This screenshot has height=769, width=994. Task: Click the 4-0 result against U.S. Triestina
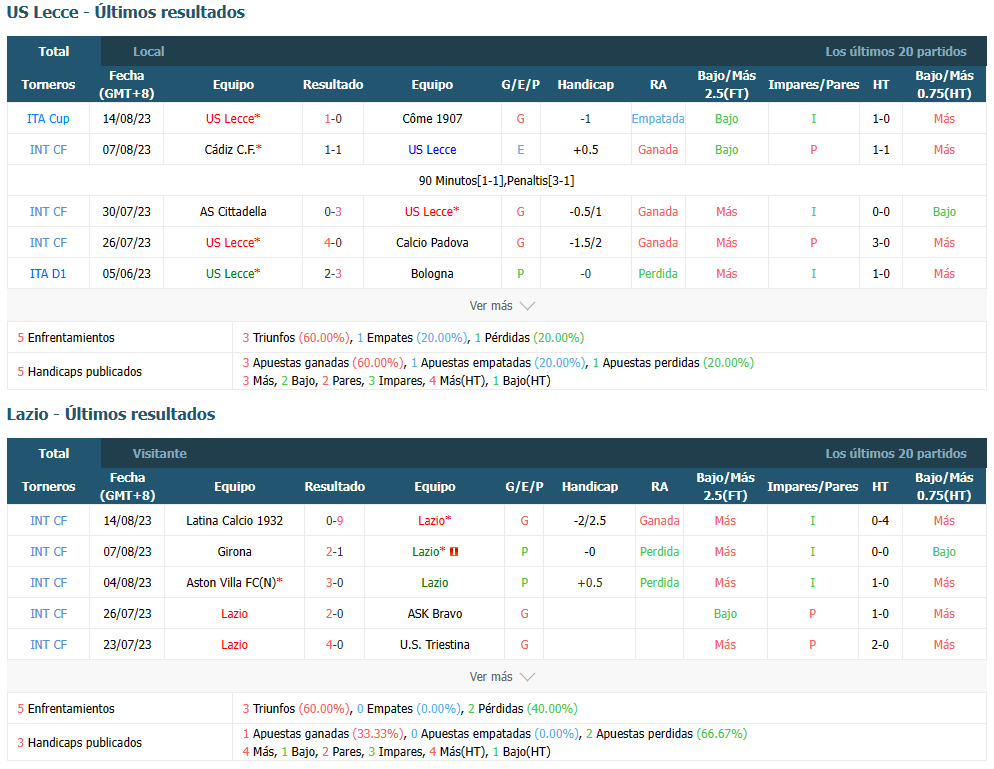coord(335,645)
